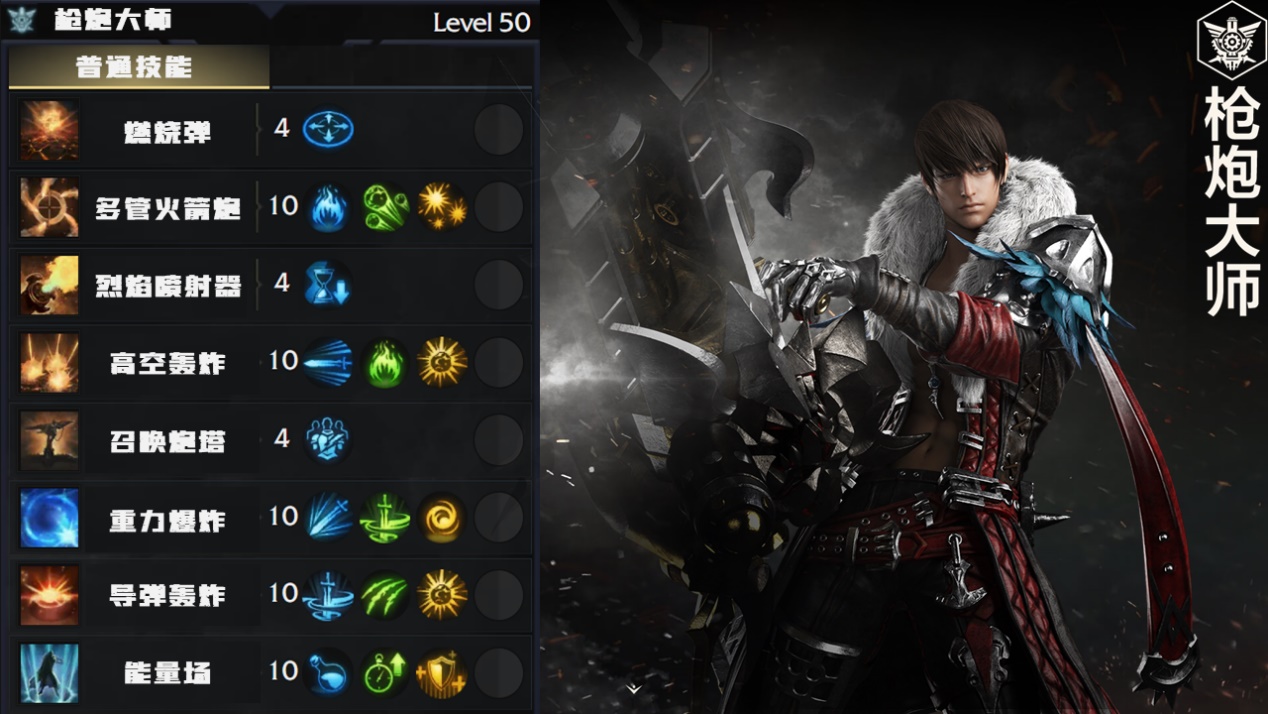Image resolution: width=1268 pixels, height=714 pixels.
Task: Click the 枪炮大师 class emblem at top right
Action: 1232,41
